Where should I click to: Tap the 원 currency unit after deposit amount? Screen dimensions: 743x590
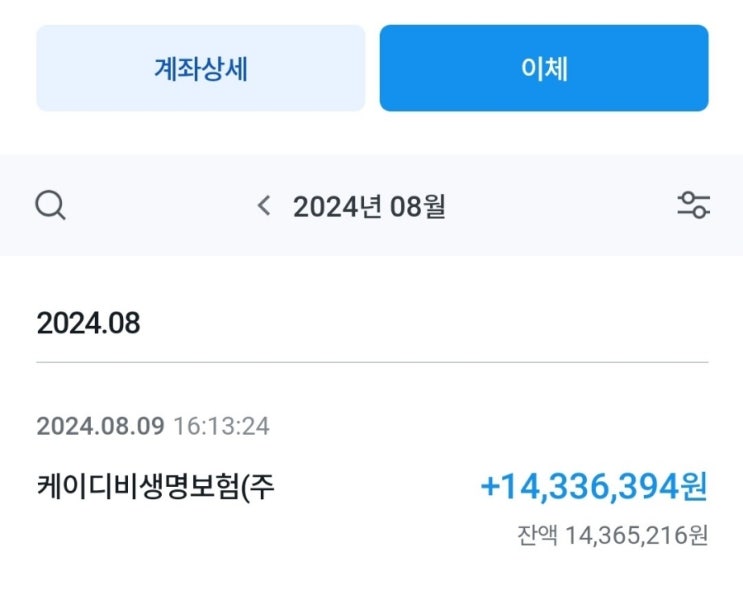[695, 487]
